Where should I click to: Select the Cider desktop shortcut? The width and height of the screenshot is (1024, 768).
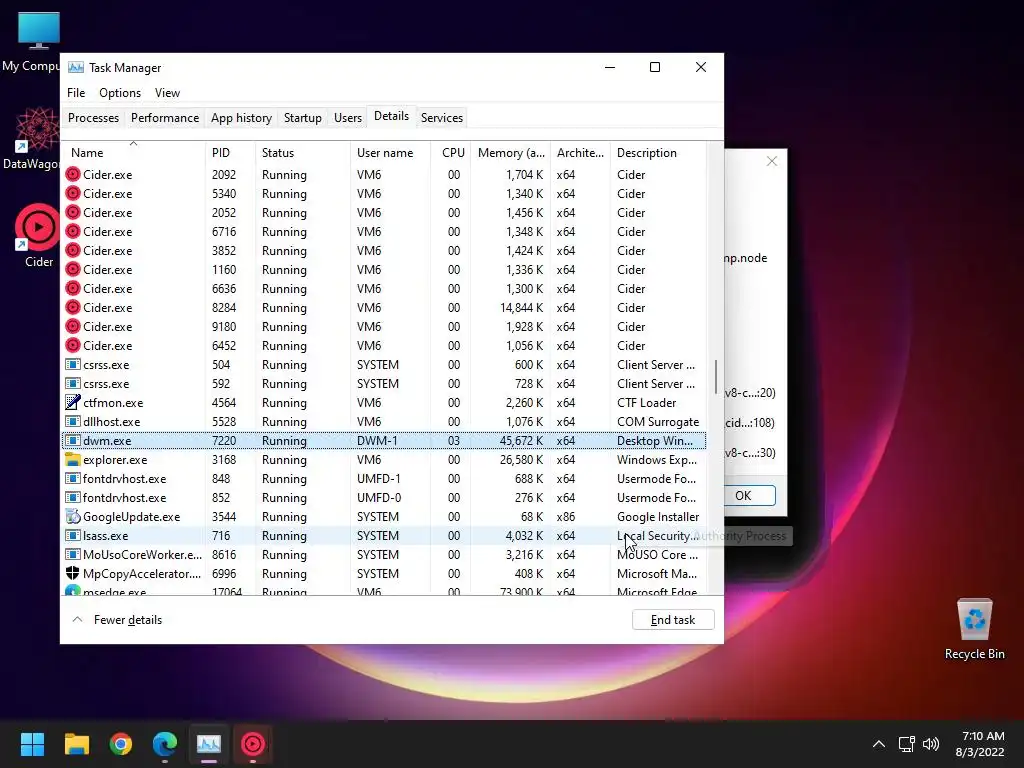tap(38, 236)
